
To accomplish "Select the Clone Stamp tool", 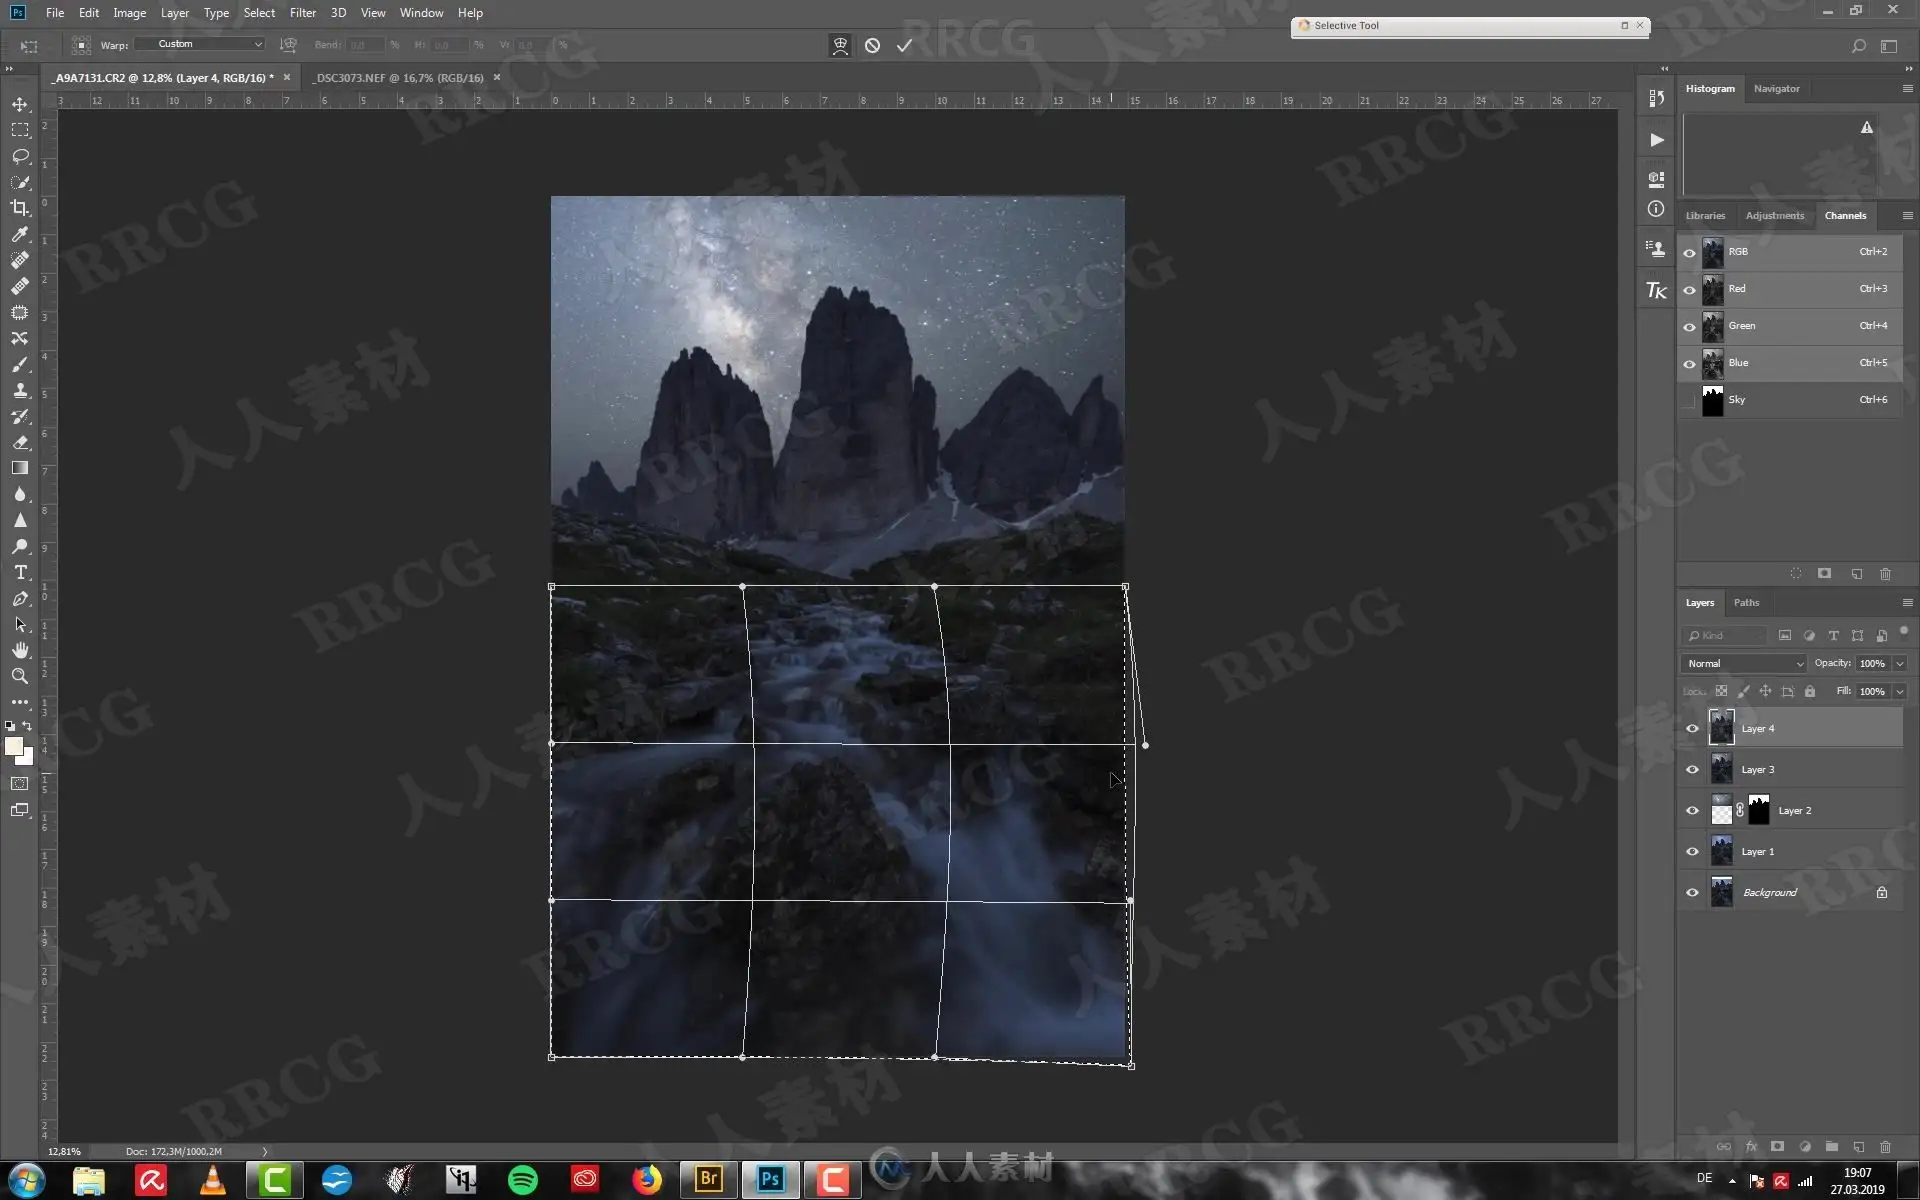I will (20, 390).
